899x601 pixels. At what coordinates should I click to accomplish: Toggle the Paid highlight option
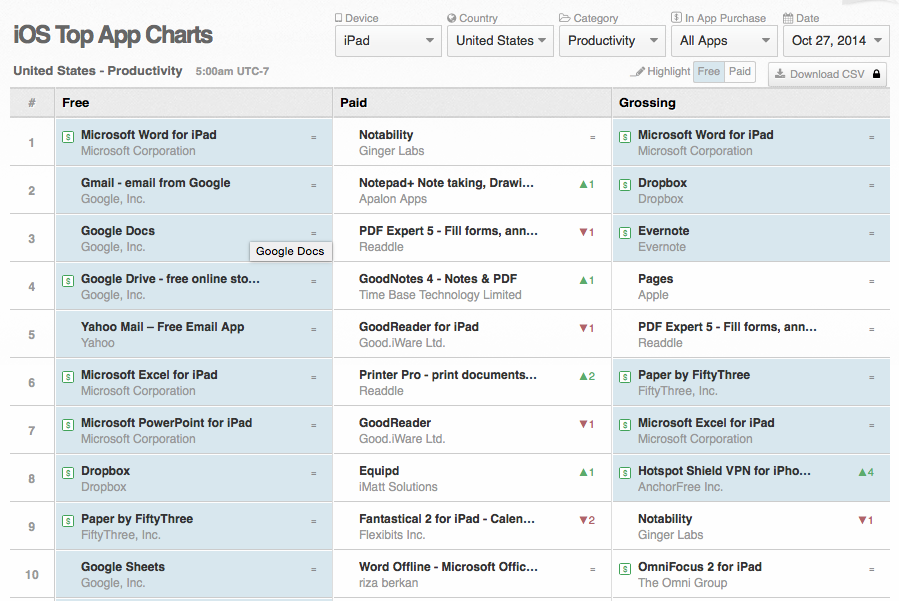click(x=740, y=72)
